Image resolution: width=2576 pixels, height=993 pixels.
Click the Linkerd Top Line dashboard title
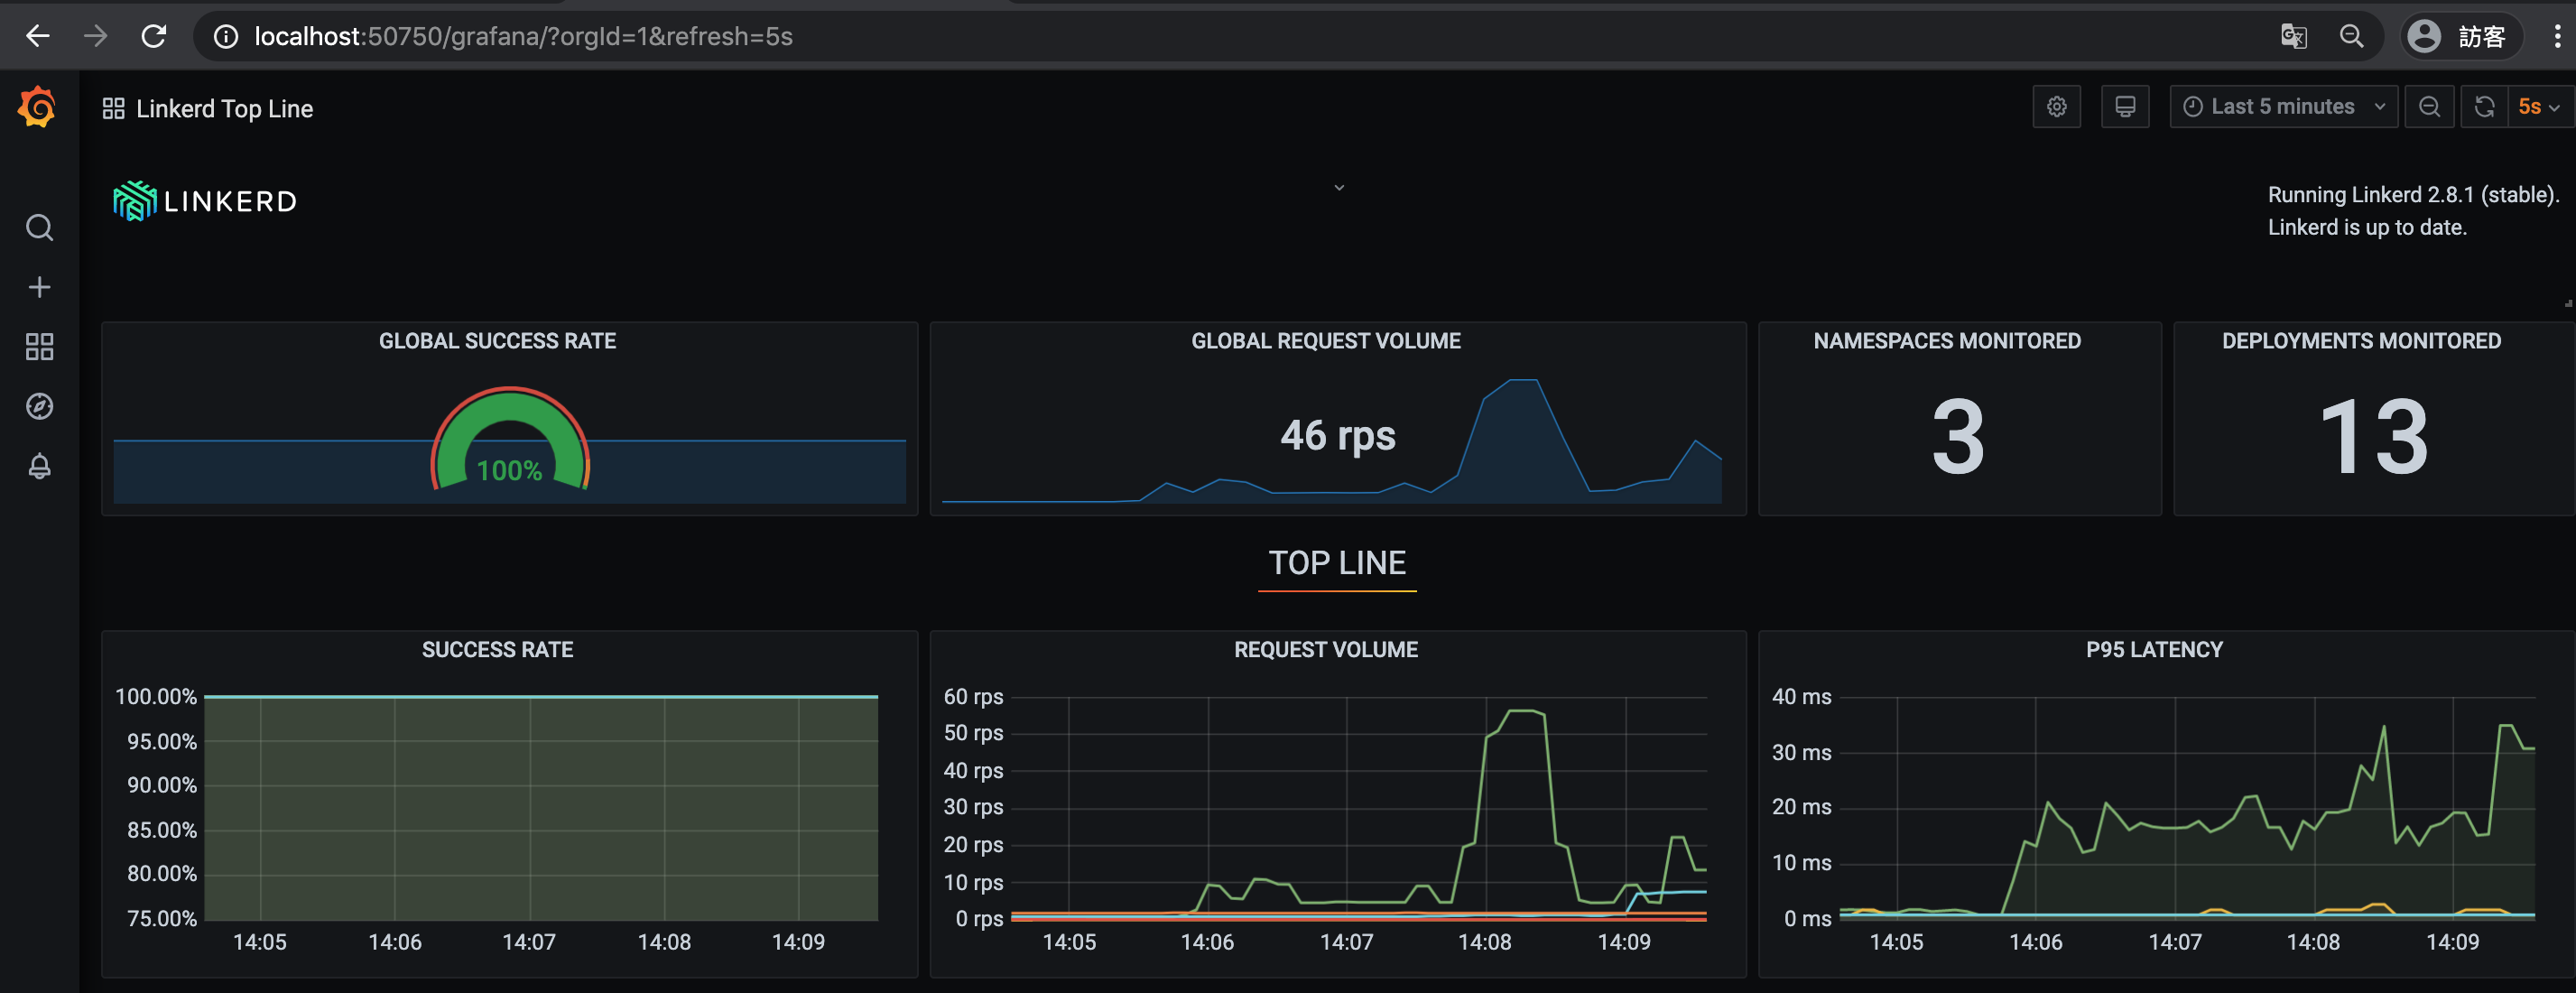tap(224, 109)
